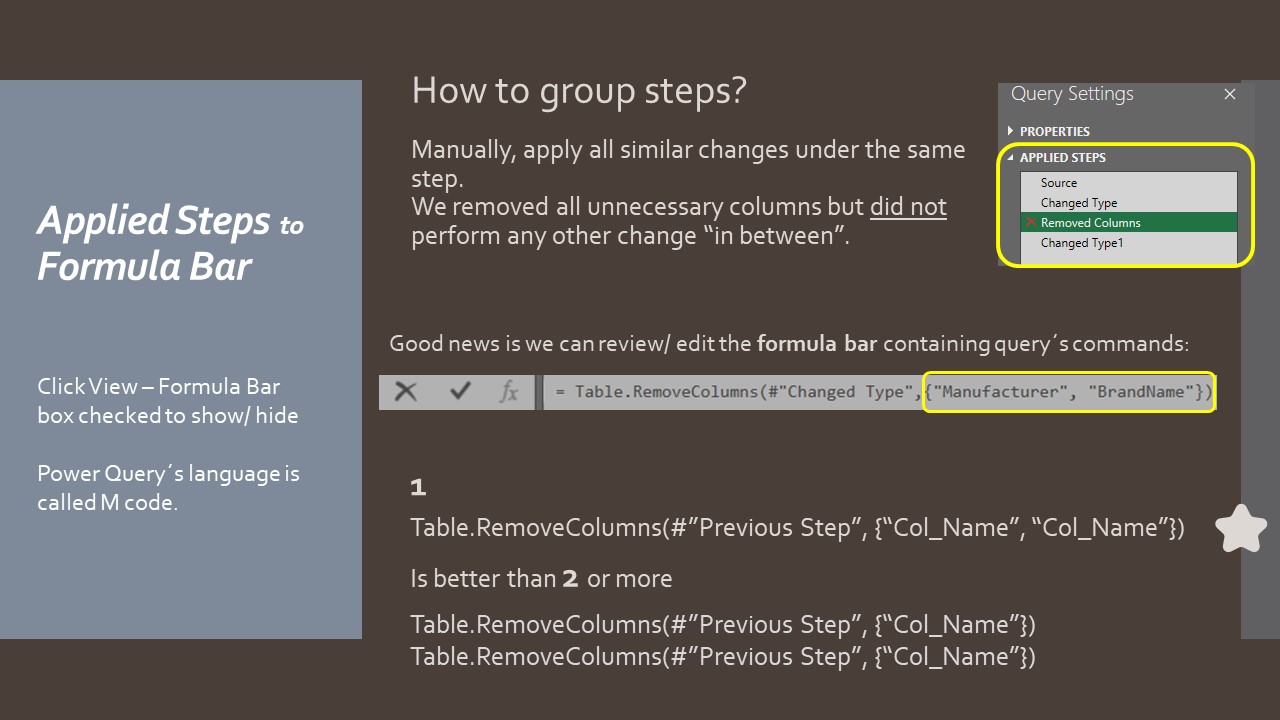Click the highlighted Manufacturer BrandName column list
Screen dimensions: 1280x720
[1067, 392]
